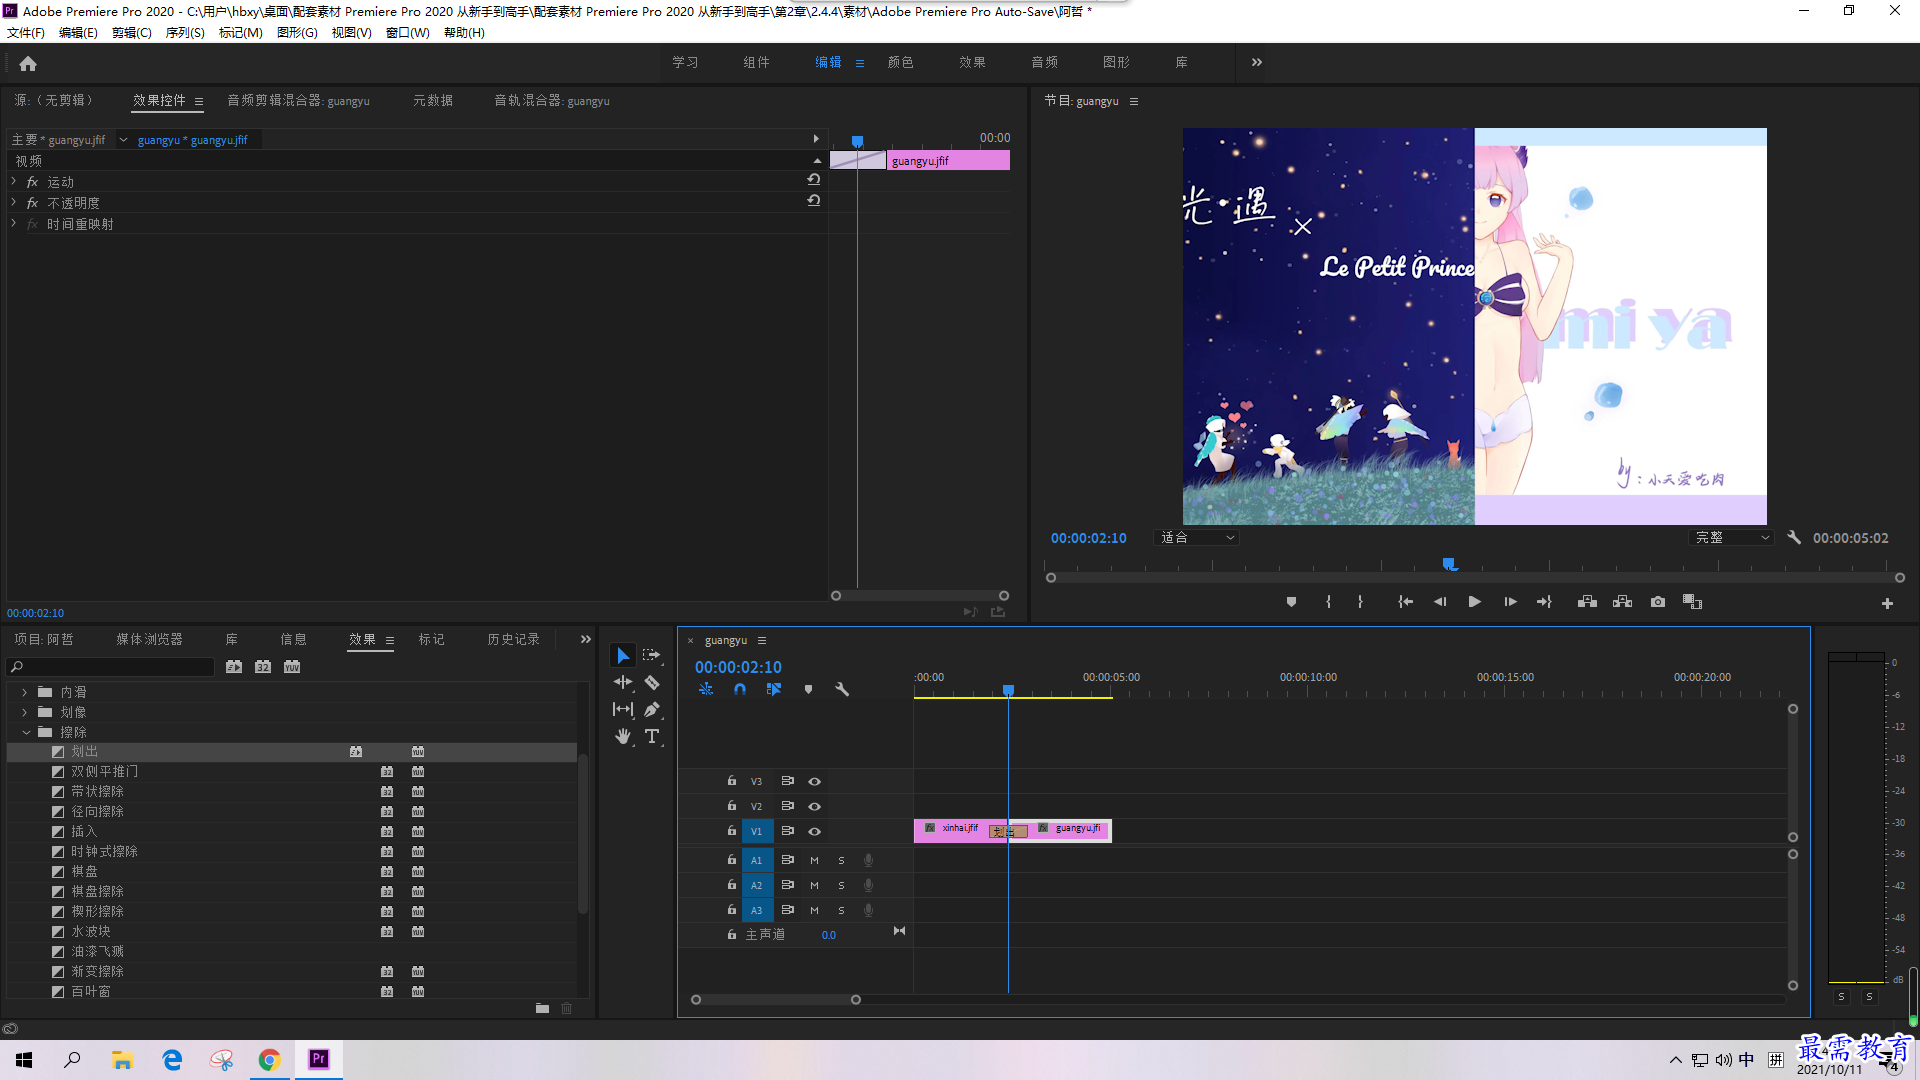Open the 窗口(W) menu
This screenshot has width=1920, height=1080.
(x=407, y=33)
